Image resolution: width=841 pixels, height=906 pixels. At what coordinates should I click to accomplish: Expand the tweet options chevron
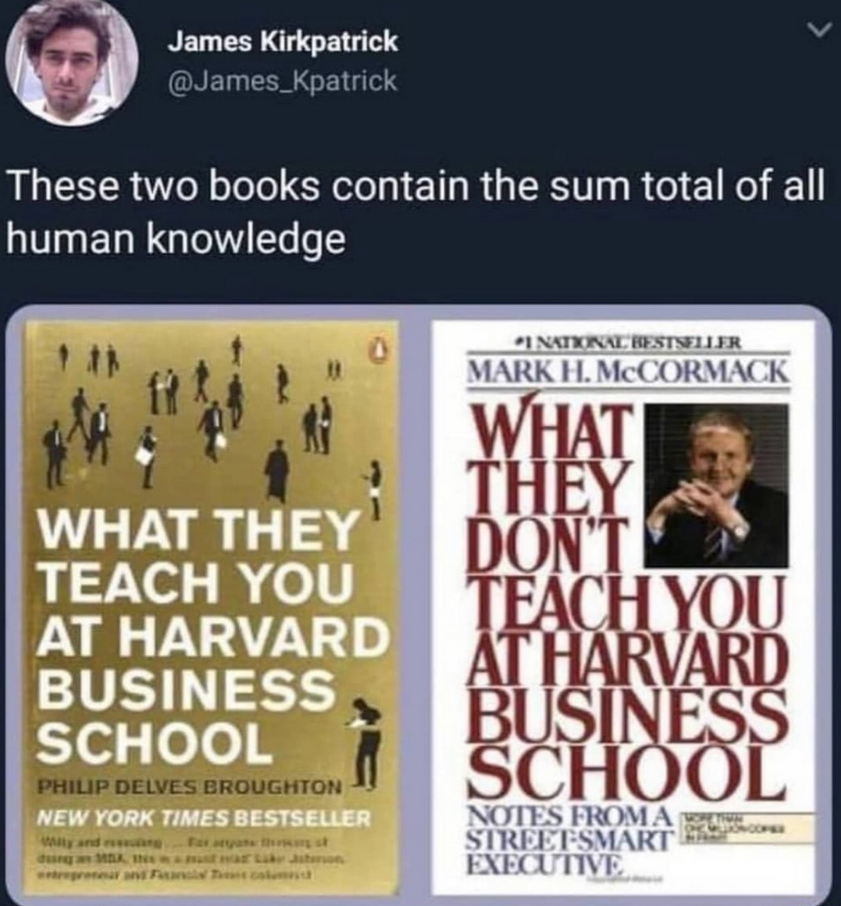click(823, 34)
